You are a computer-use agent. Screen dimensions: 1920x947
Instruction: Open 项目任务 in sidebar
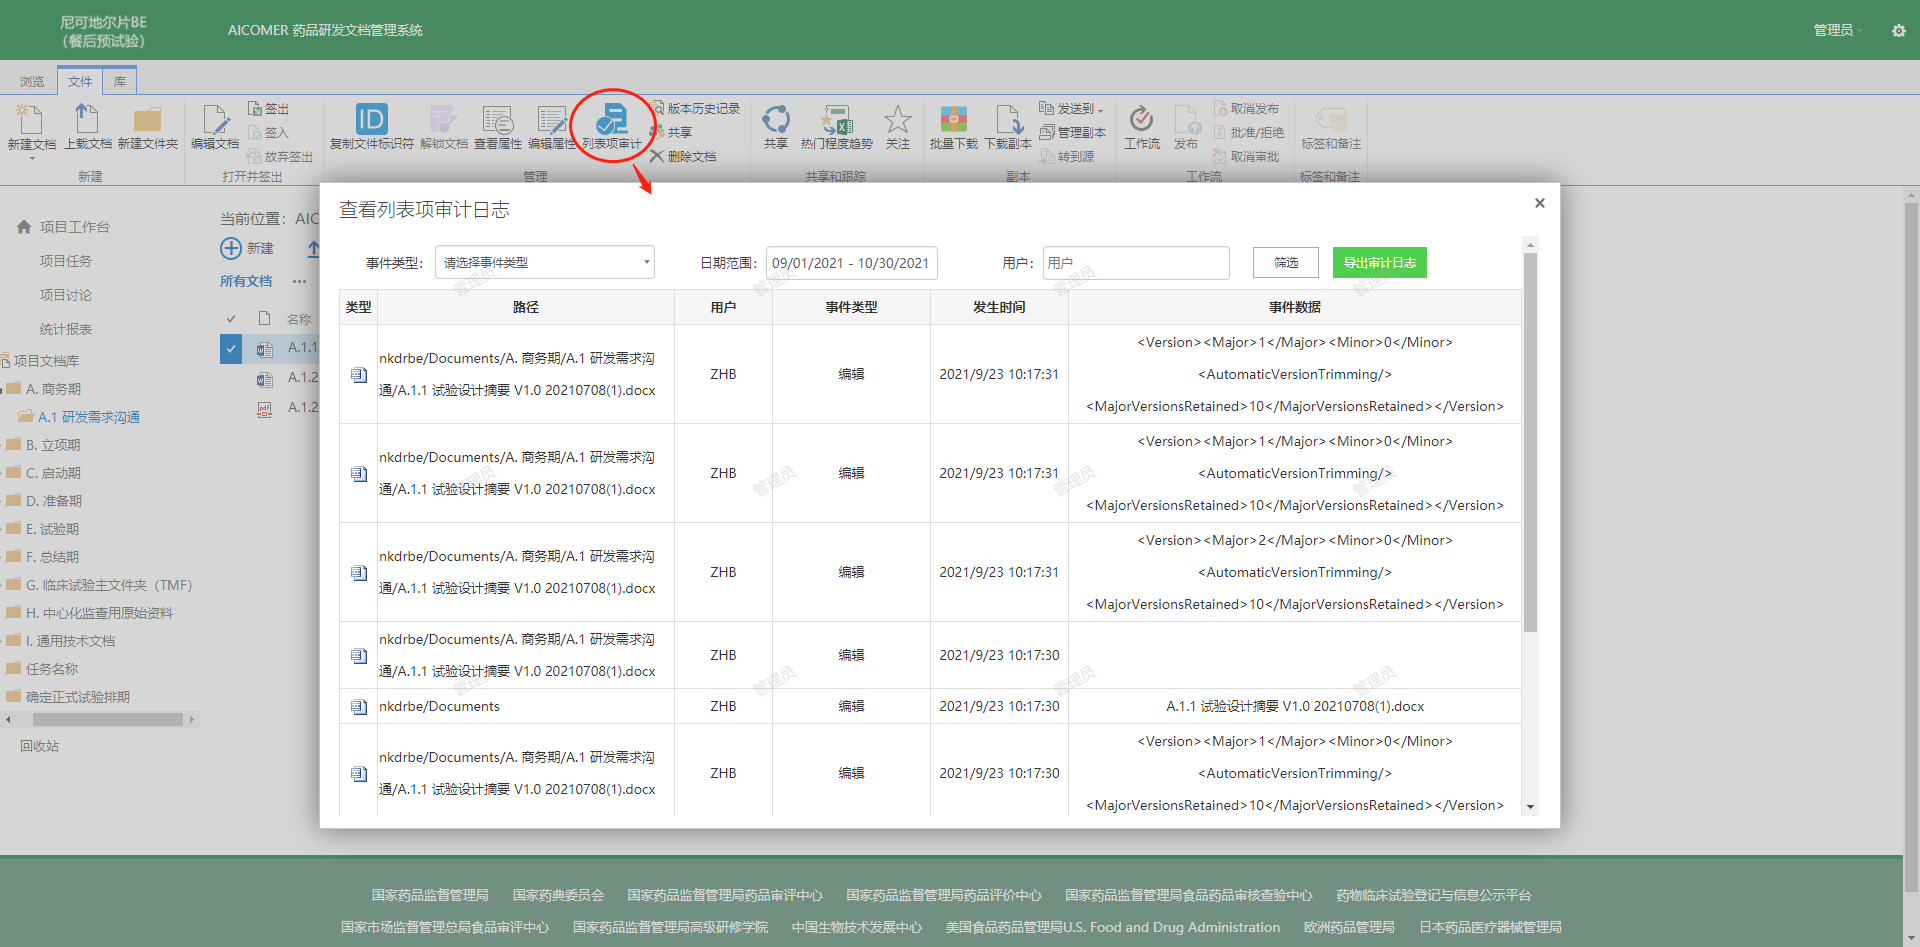pos(66,261)
